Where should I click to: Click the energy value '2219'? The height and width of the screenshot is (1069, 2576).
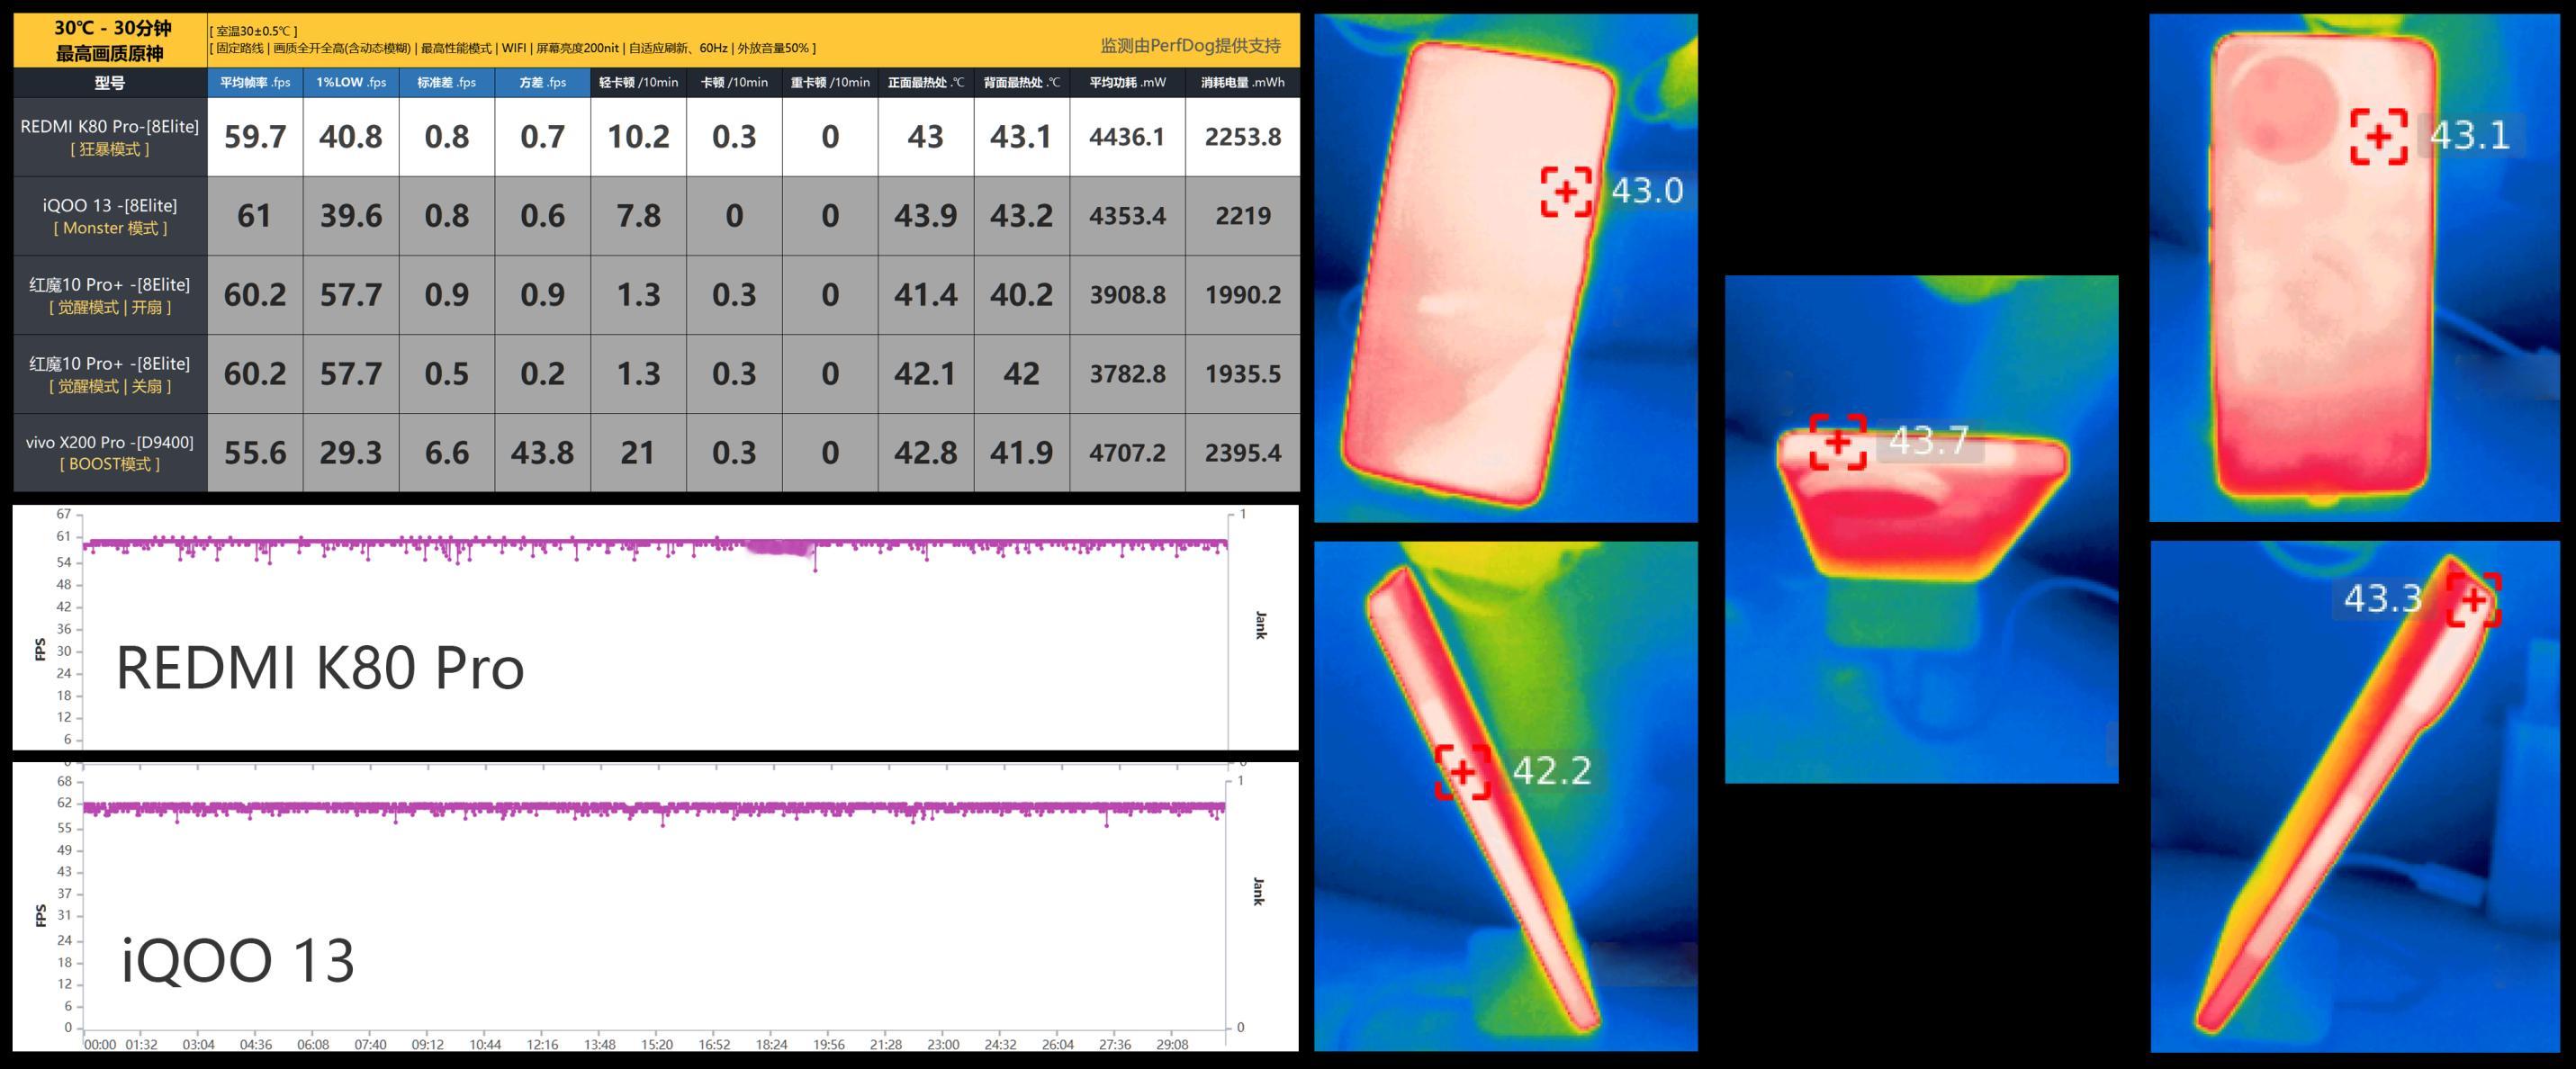1243,216
